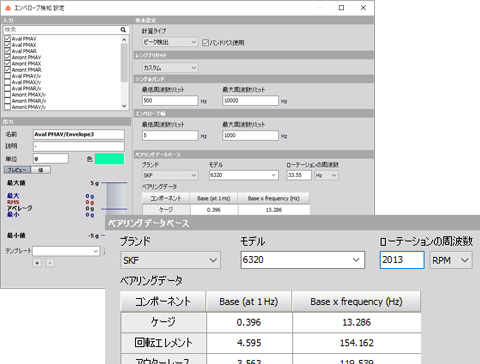Uncheck the Aval PMAR input channel
Screen dimensions: 480x364
point(7,51)
